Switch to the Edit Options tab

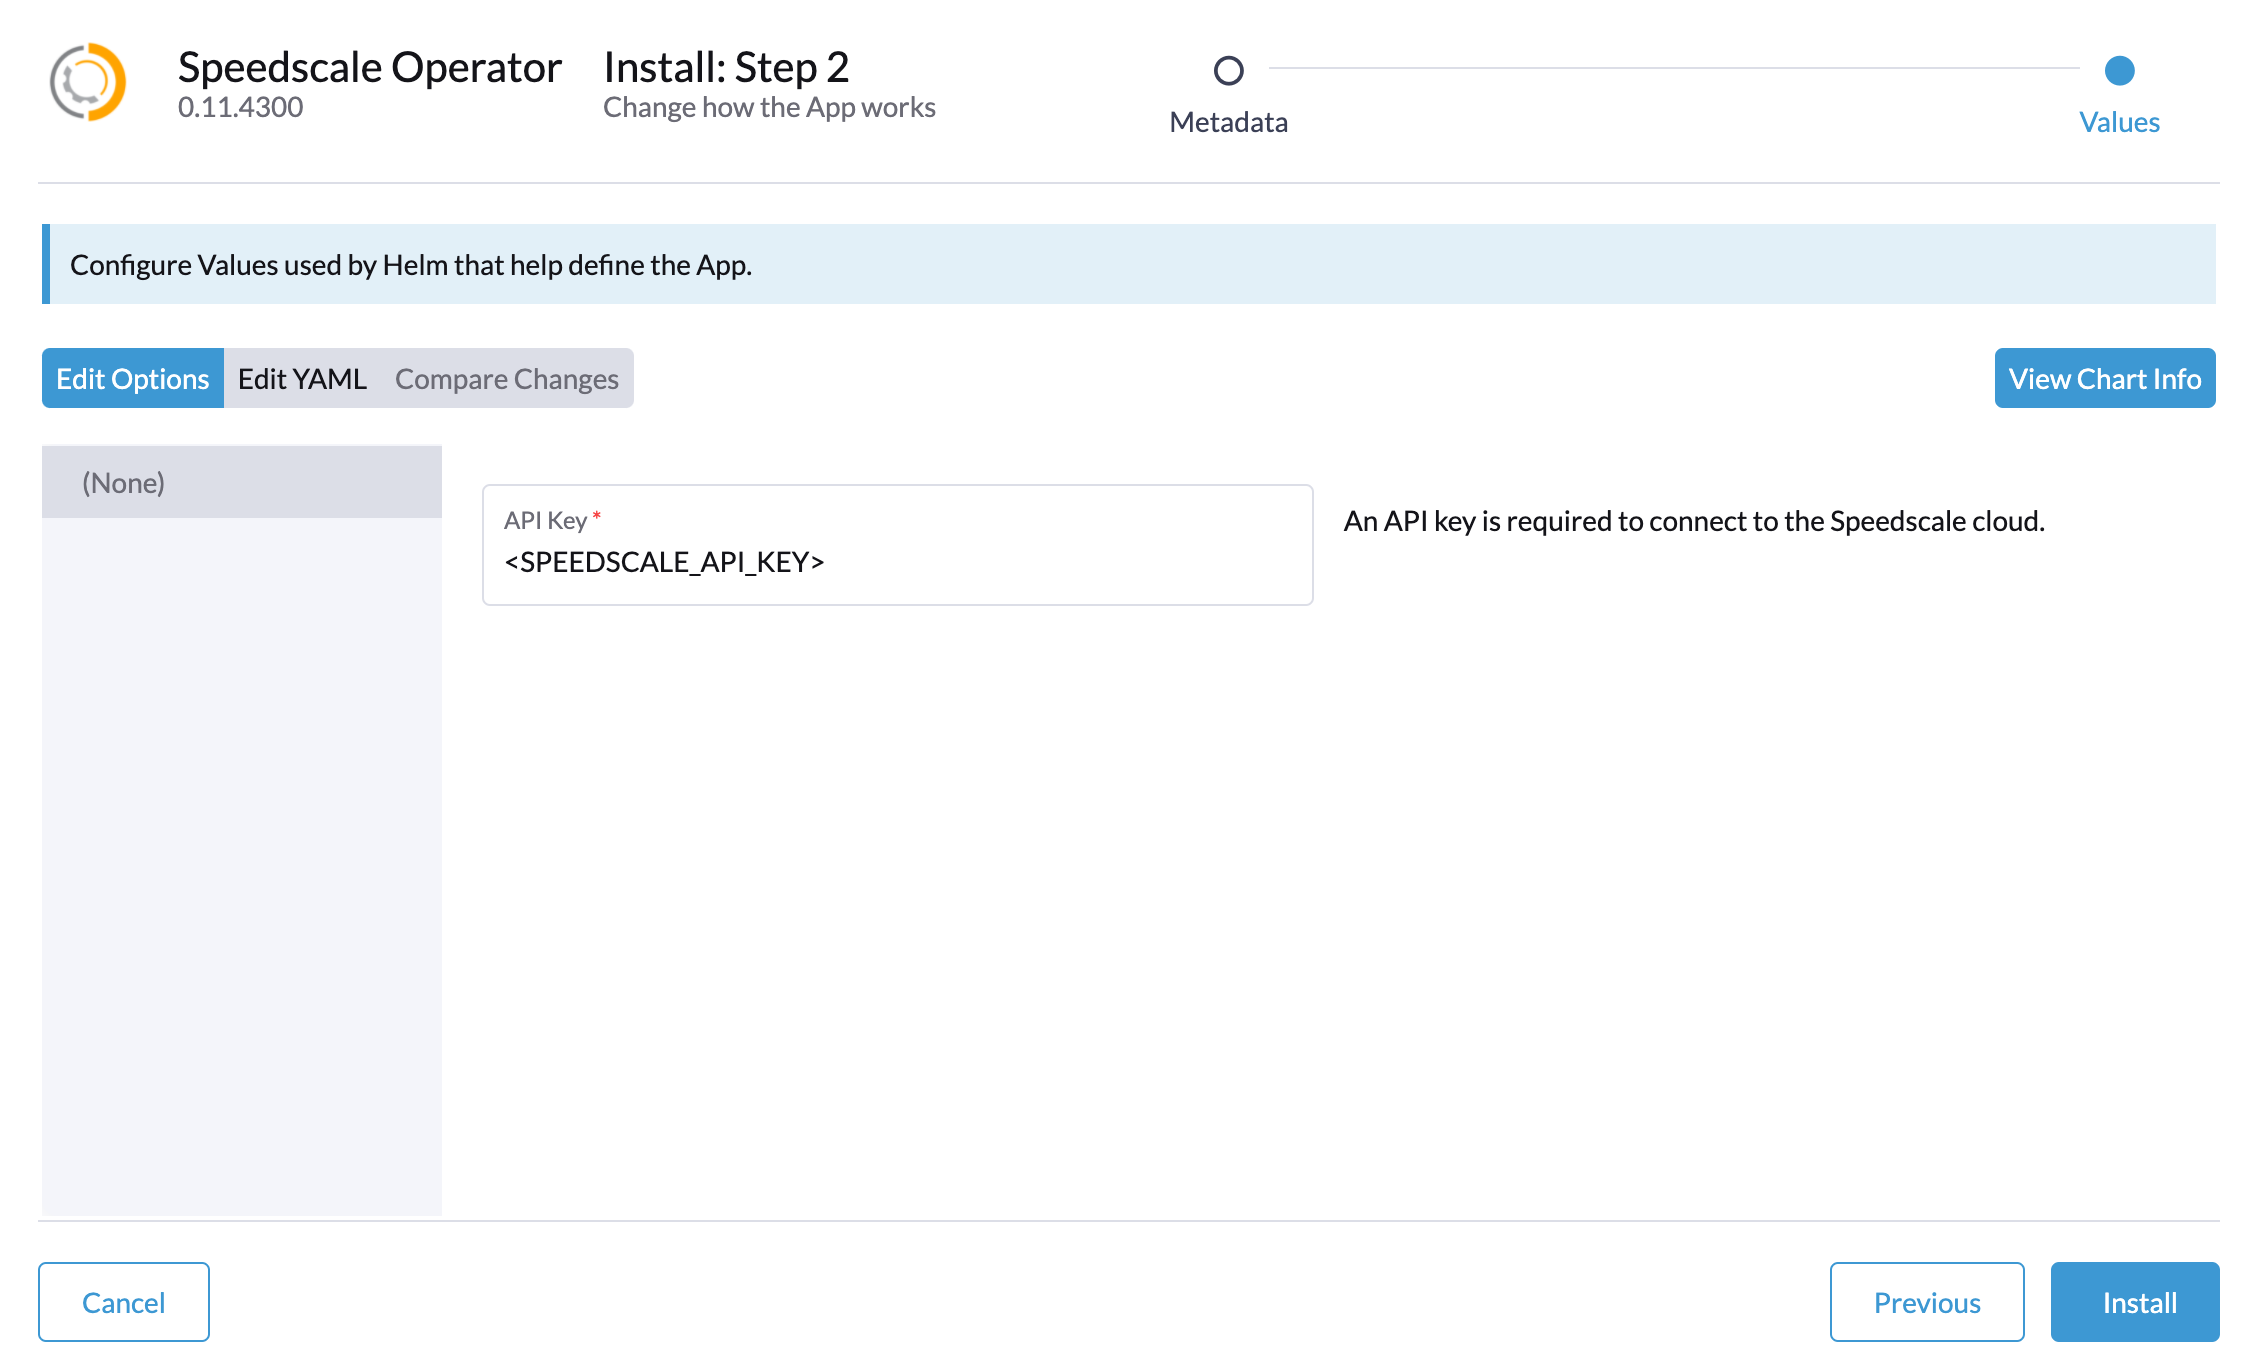pyautogui.click(x=133, y=378)
